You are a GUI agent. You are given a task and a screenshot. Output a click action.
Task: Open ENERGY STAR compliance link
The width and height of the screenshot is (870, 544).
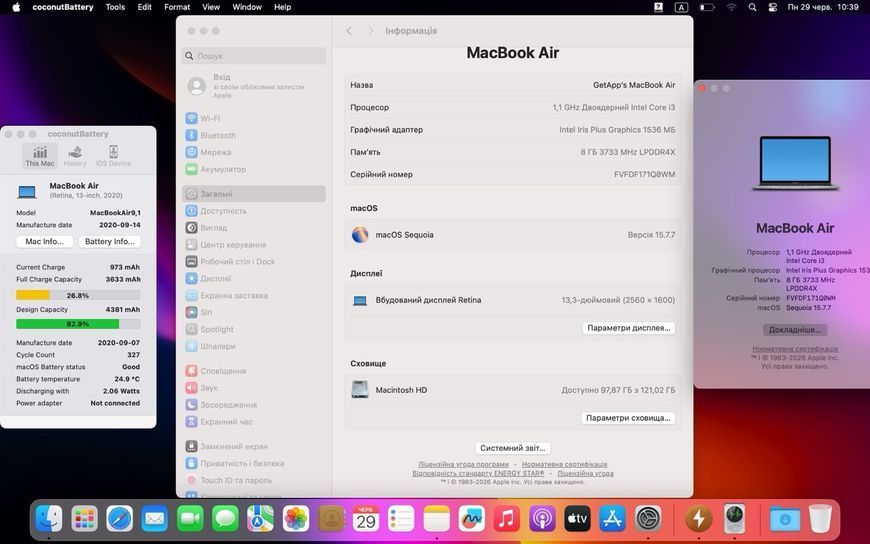coord(478,474)
